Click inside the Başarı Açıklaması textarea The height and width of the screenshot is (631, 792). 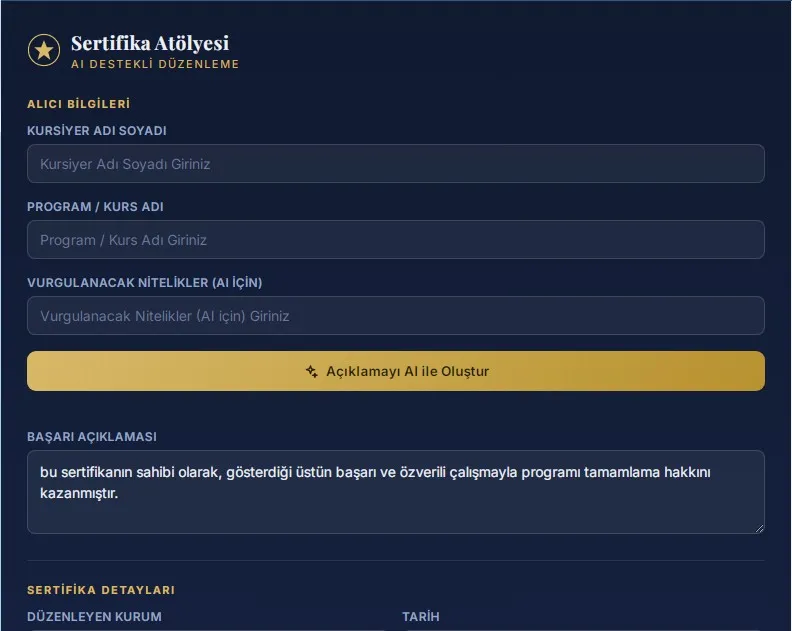tap(395, 492)
